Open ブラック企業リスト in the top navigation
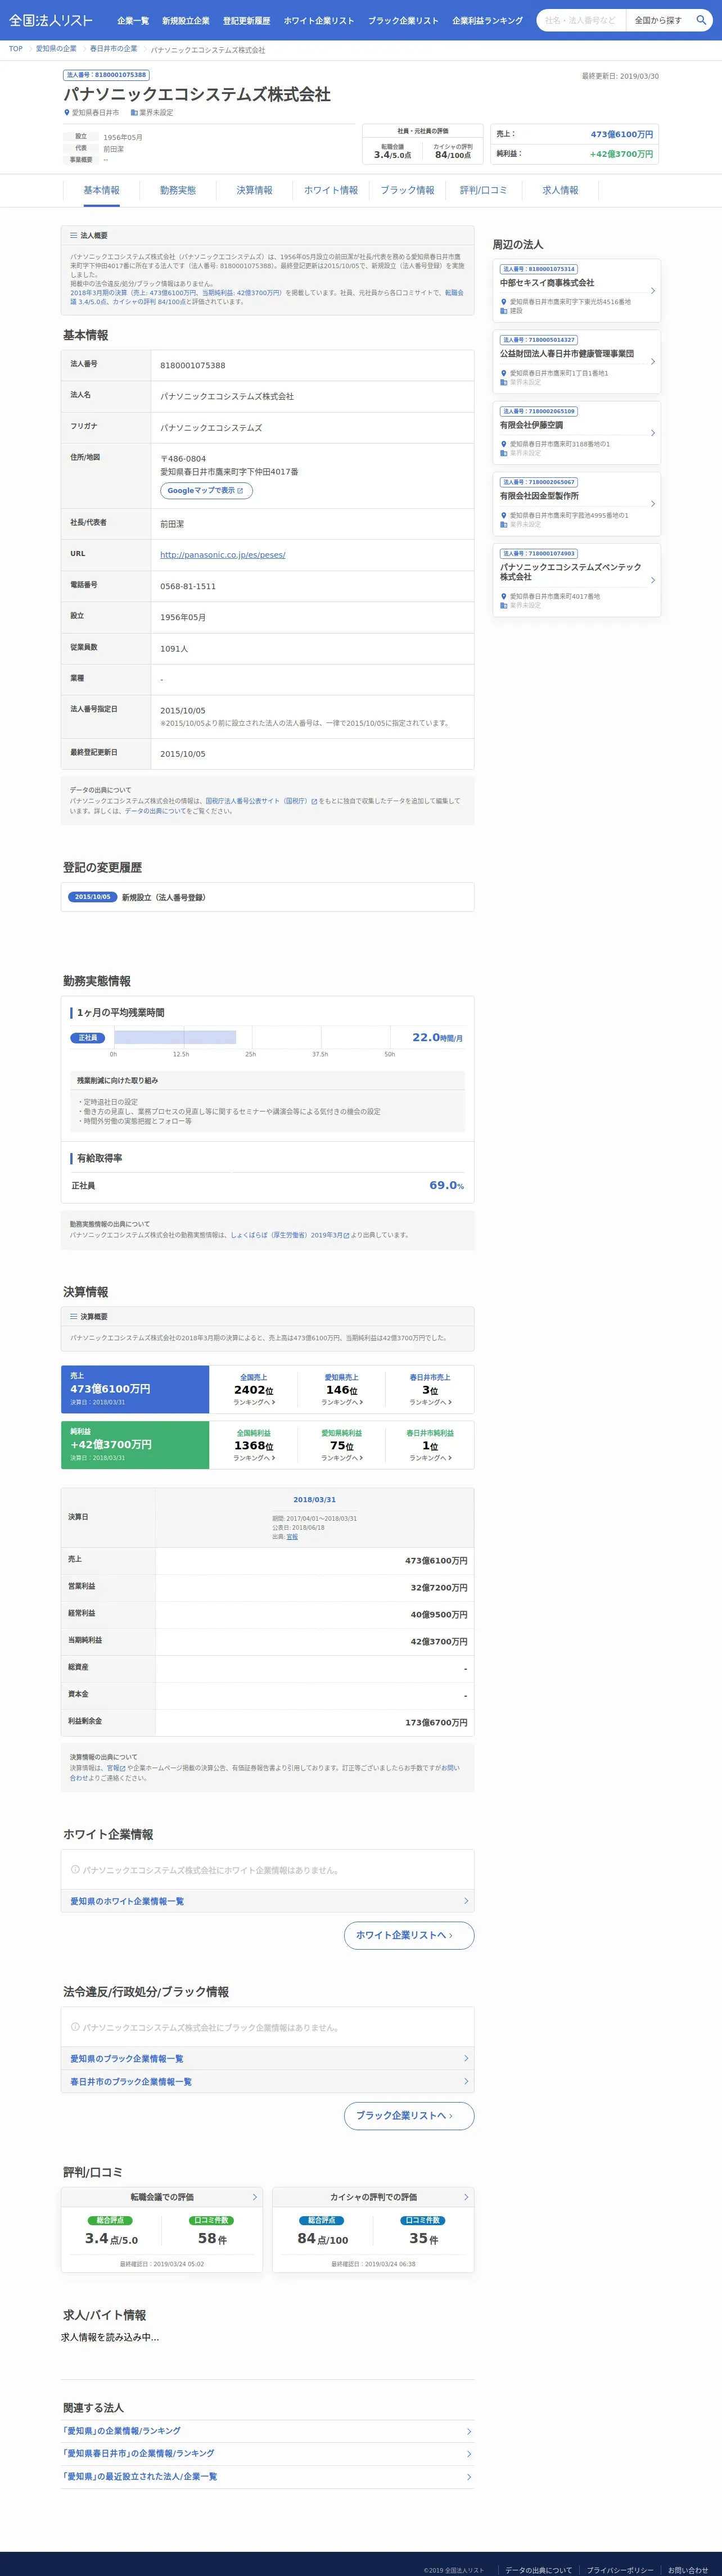Screen dimensions: 722x2576 pyautogui.click(x=403, y=21)
